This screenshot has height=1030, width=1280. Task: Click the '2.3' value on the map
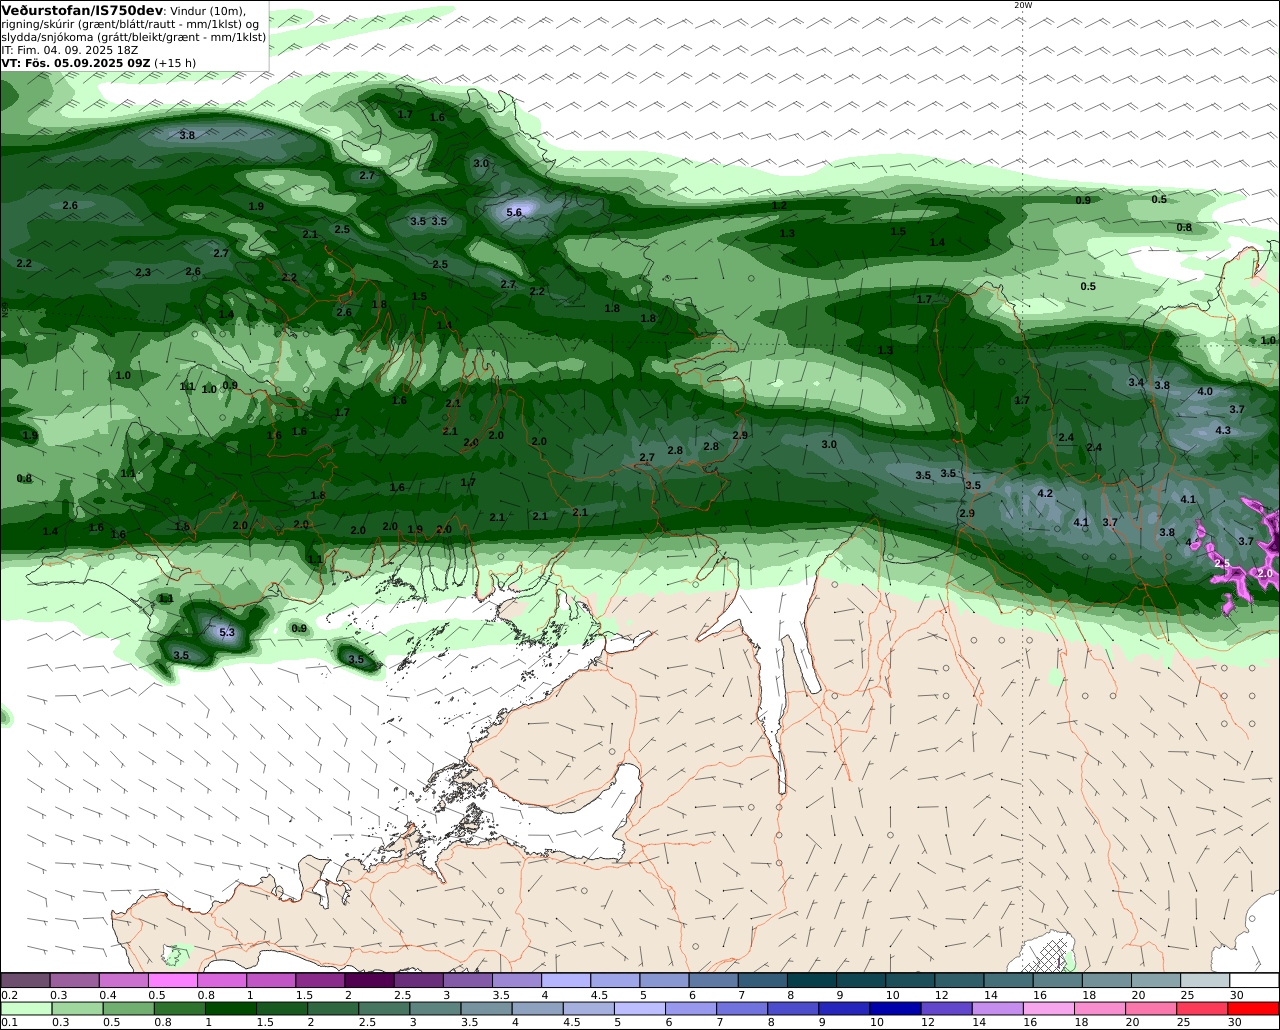click(143, 272)
